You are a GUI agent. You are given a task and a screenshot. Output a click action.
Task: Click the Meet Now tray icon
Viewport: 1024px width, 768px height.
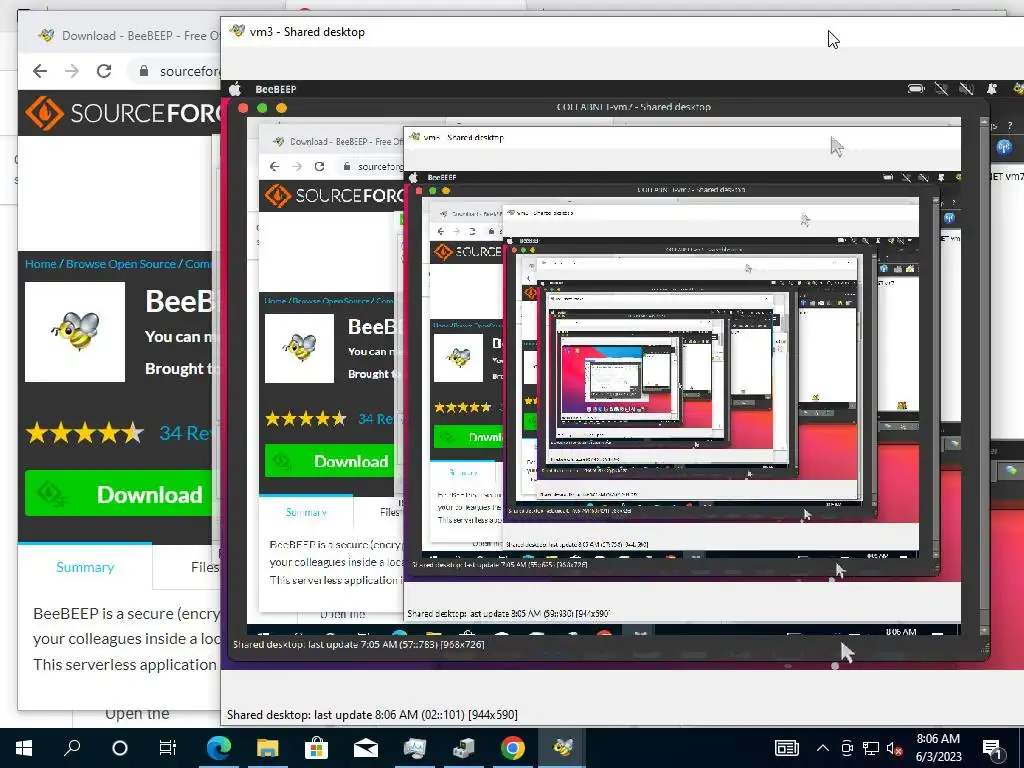tap(847, 748)
